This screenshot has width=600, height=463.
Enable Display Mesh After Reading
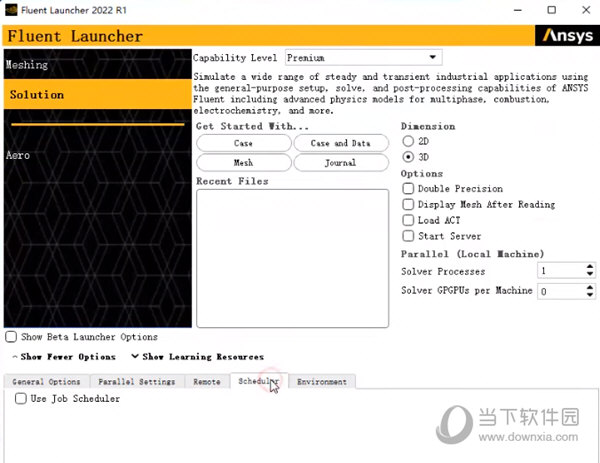(408, 204)
